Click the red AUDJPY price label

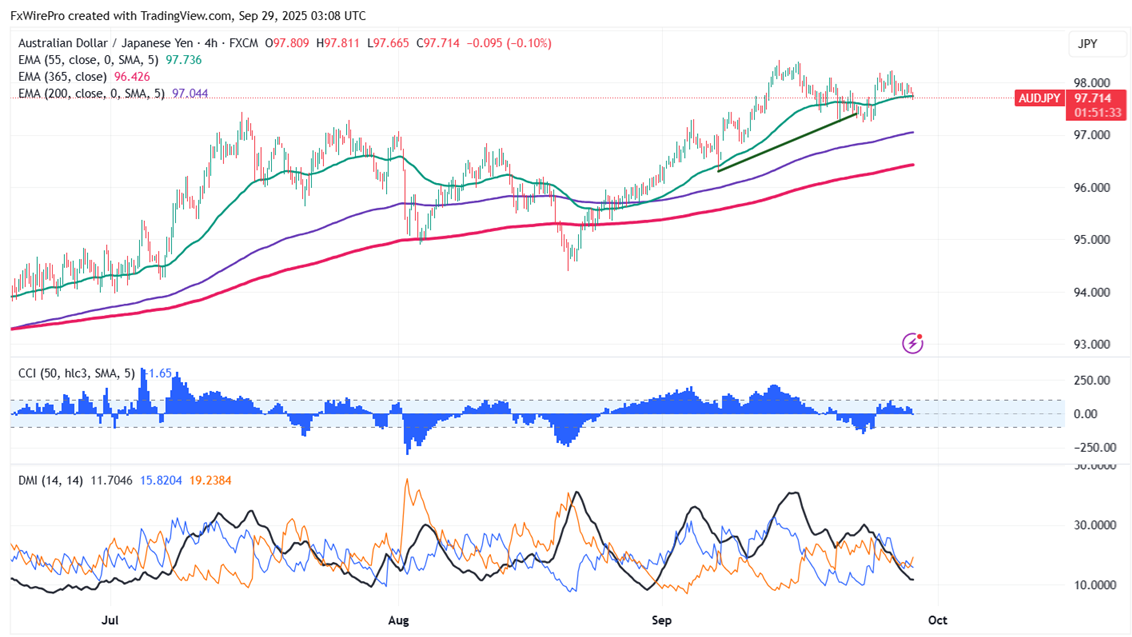(x=1040, y=98)
